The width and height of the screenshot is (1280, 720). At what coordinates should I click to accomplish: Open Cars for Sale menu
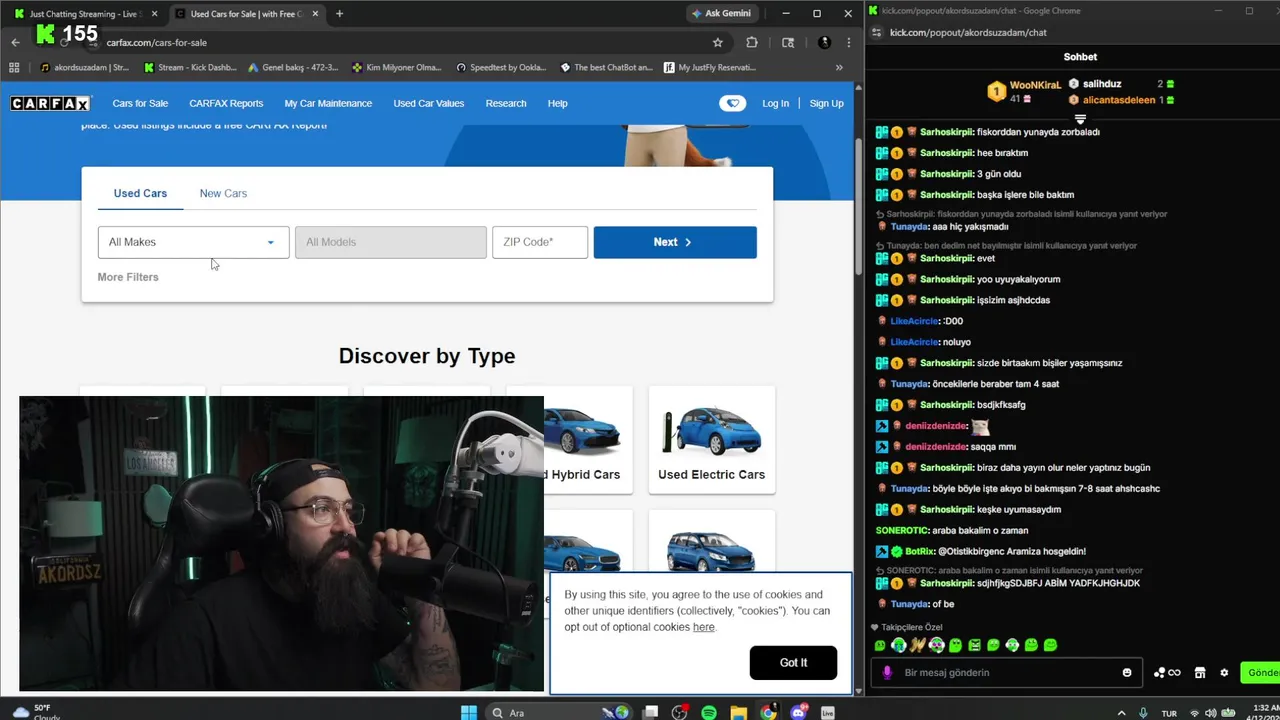pos(140,103)
